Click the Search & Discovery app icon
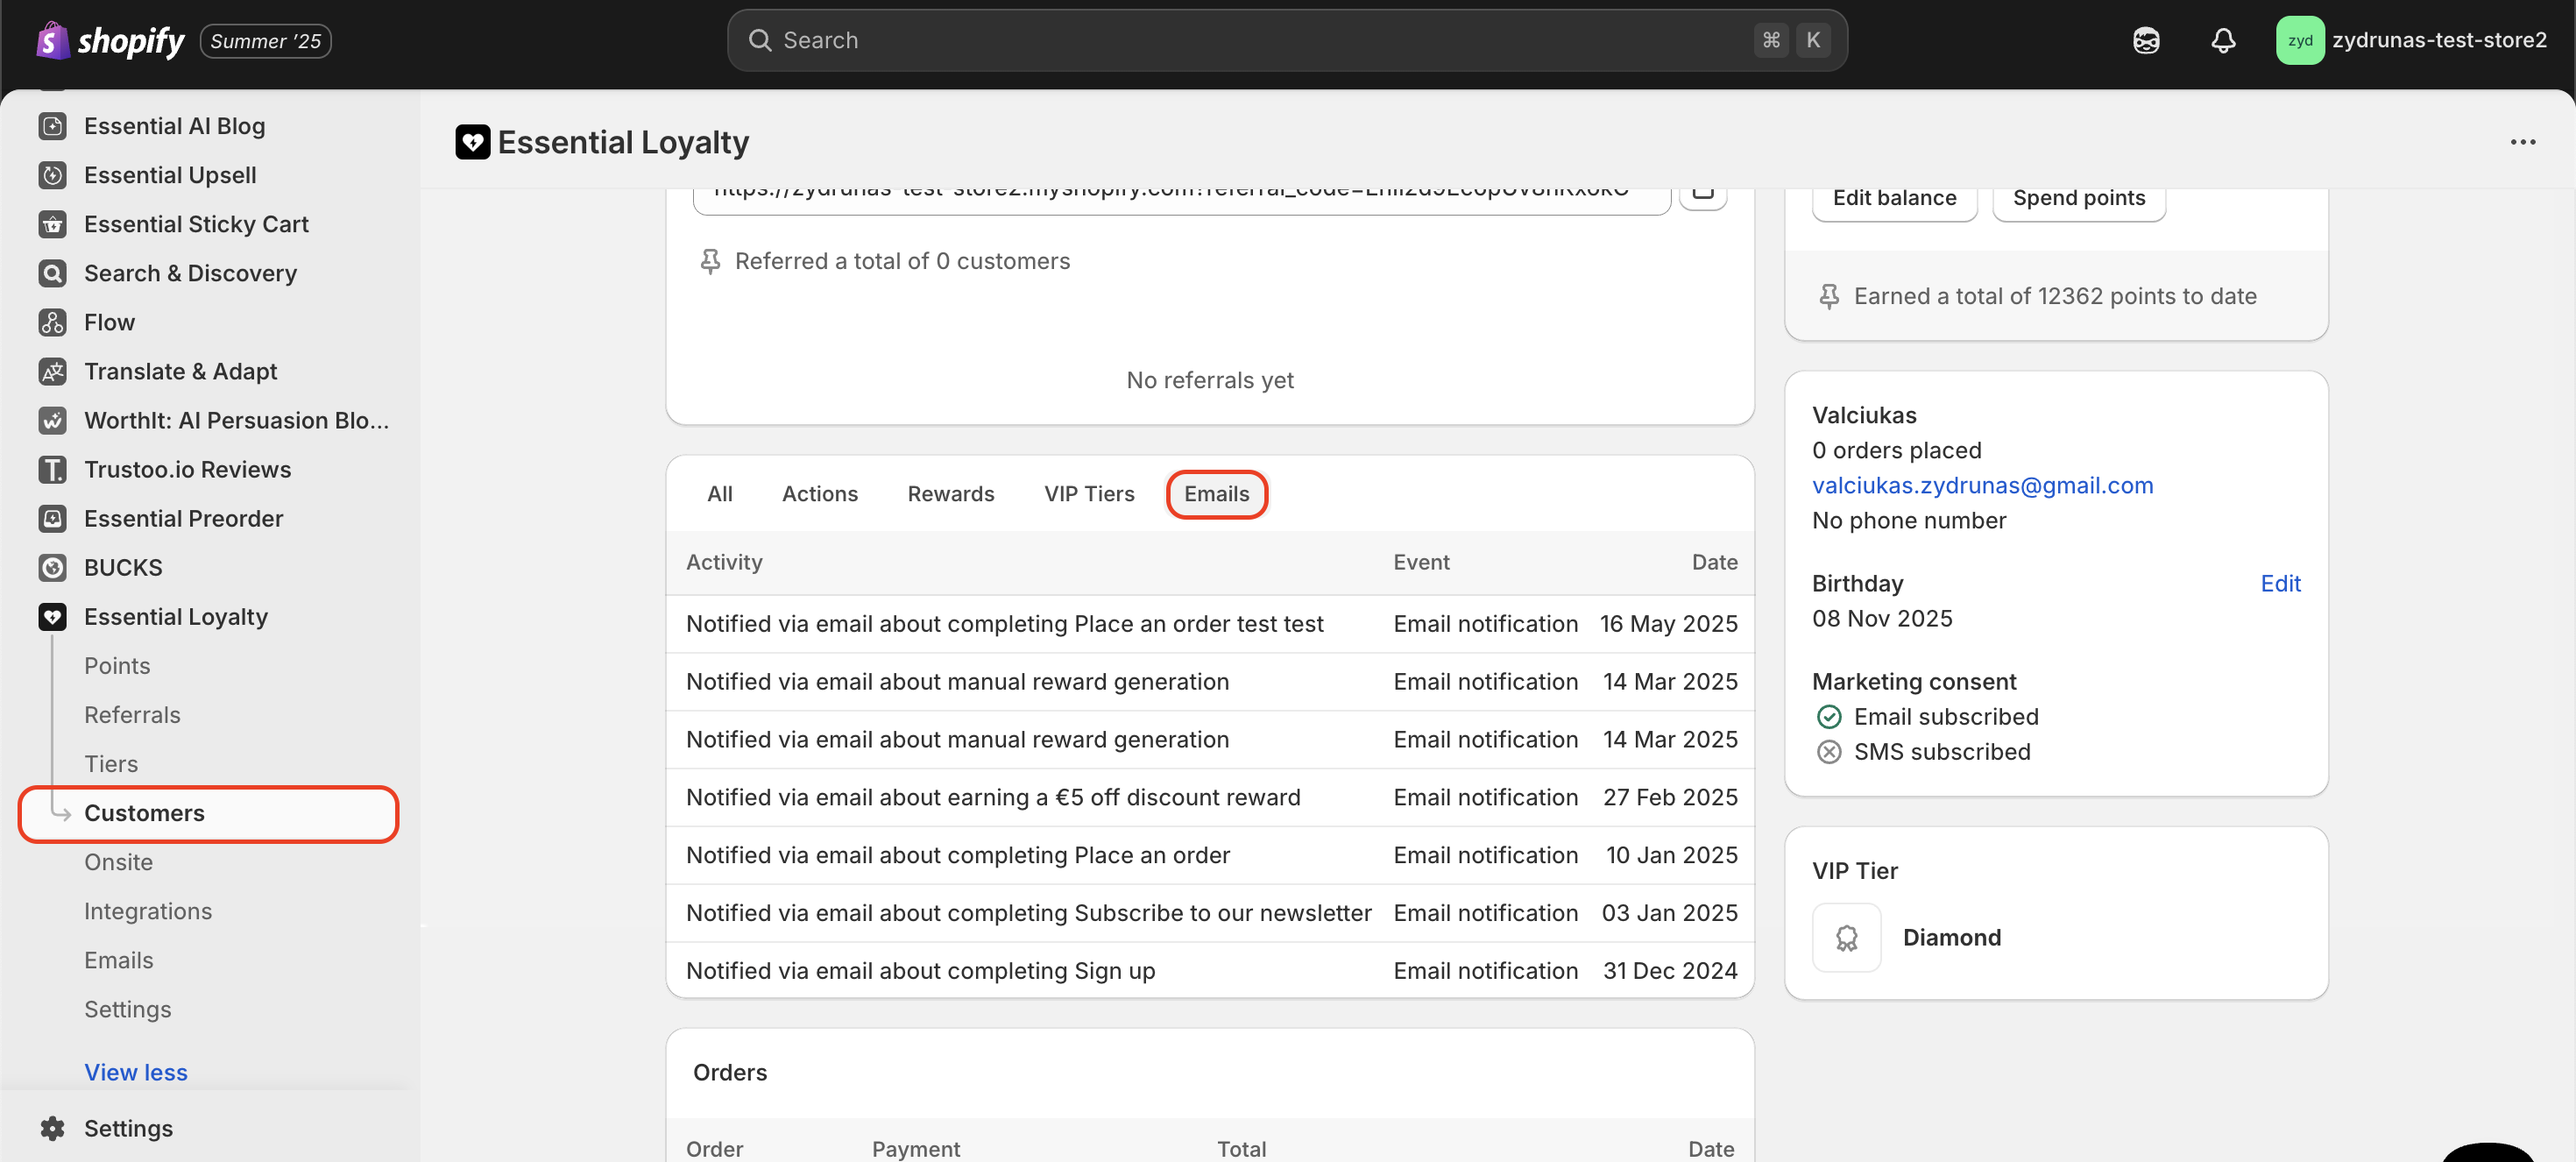This screenshot has width=2576, height=1162. point(53,273)
